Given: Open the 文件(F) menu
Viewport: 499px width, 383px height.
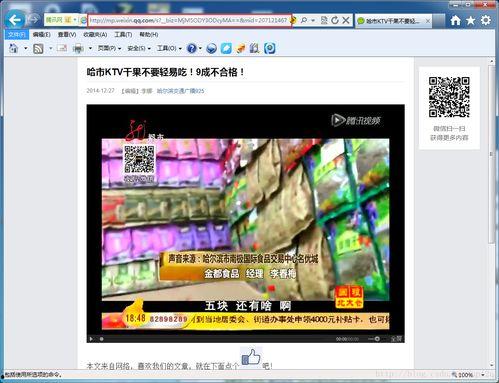Looking at the screenshot, I should pyautogui.click(x=17, y=34).
